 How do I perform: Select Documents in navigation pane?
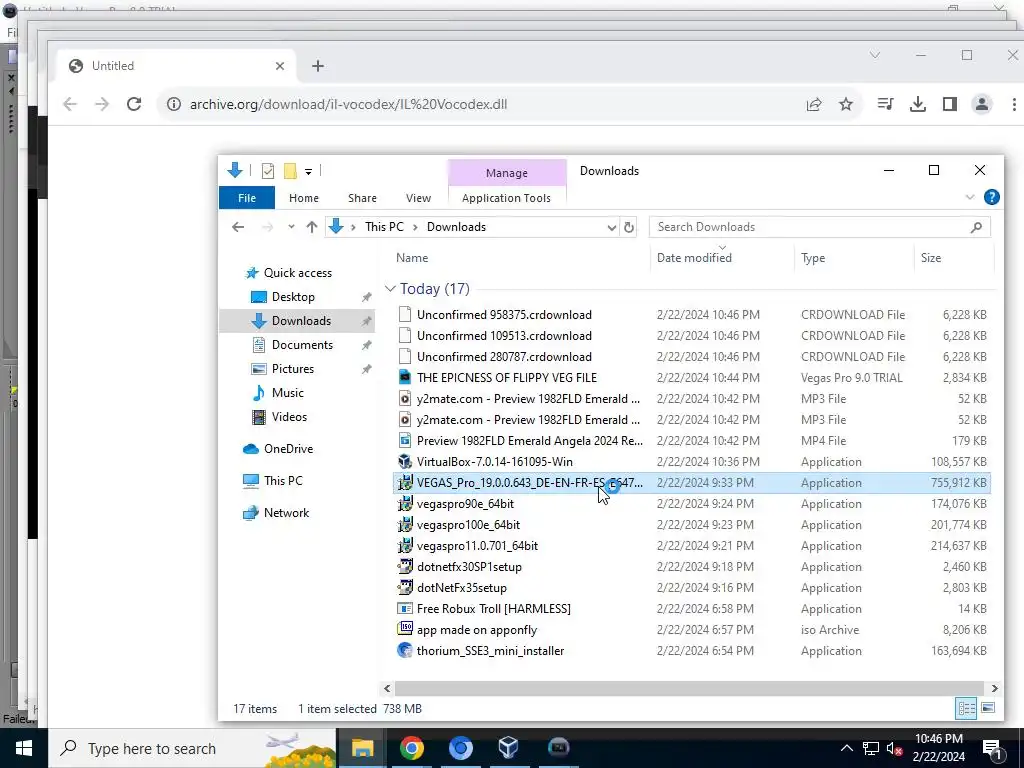pyautogui.click(x=302, y=345)
